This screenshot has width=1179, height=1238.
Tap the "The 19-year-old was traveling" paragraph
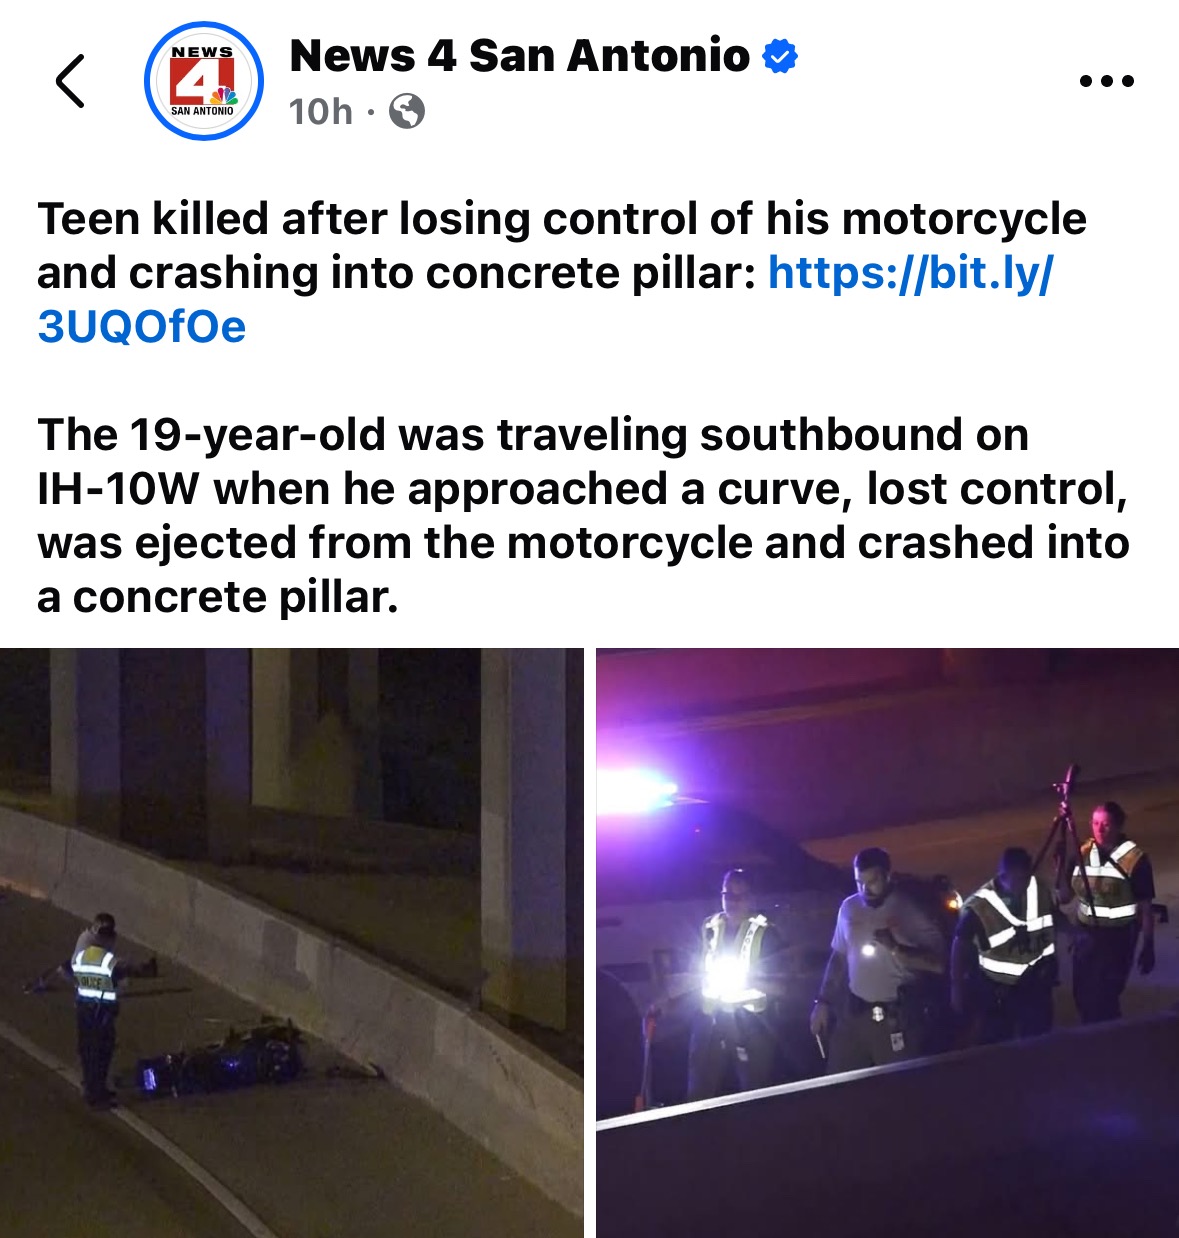pyautogui.click(x=583, y=515)
